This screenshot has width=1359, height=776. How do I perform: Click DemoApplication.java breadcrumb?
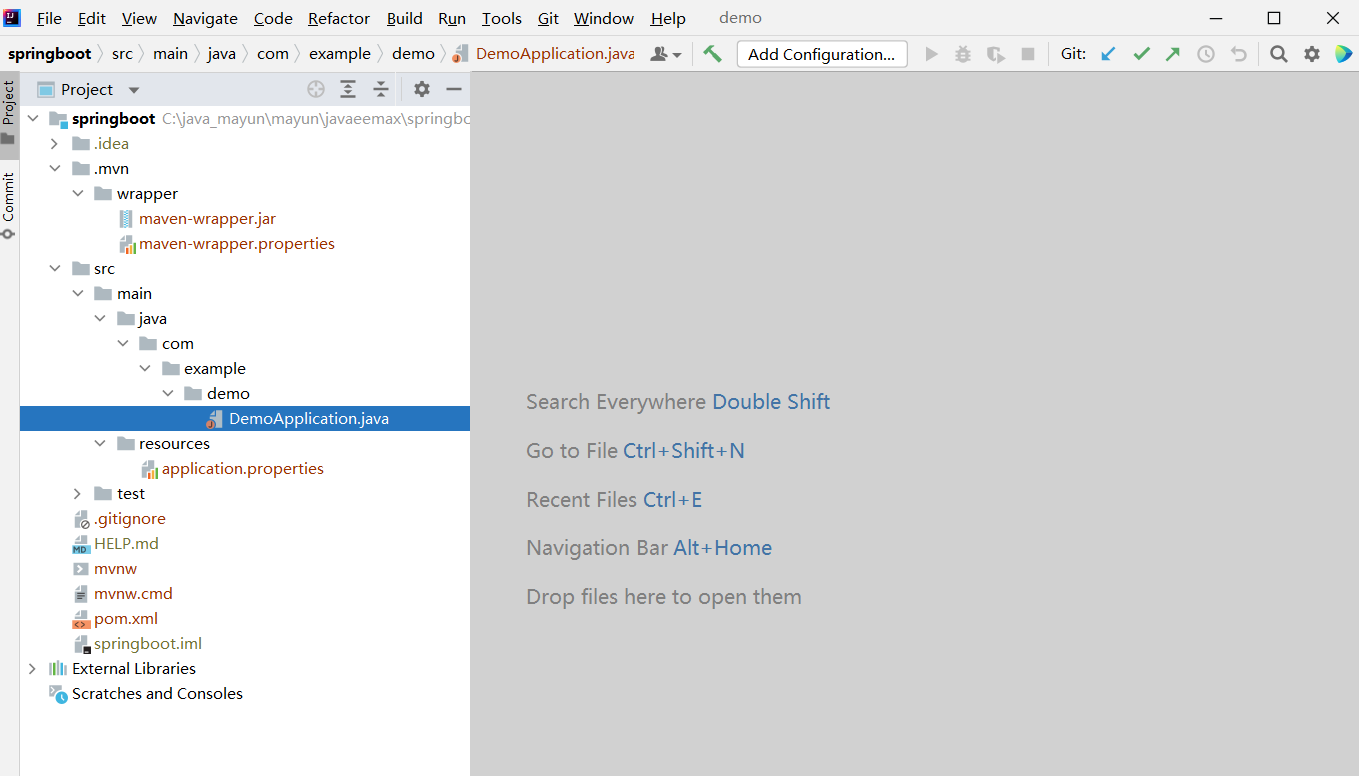click(x=555, y=54)
